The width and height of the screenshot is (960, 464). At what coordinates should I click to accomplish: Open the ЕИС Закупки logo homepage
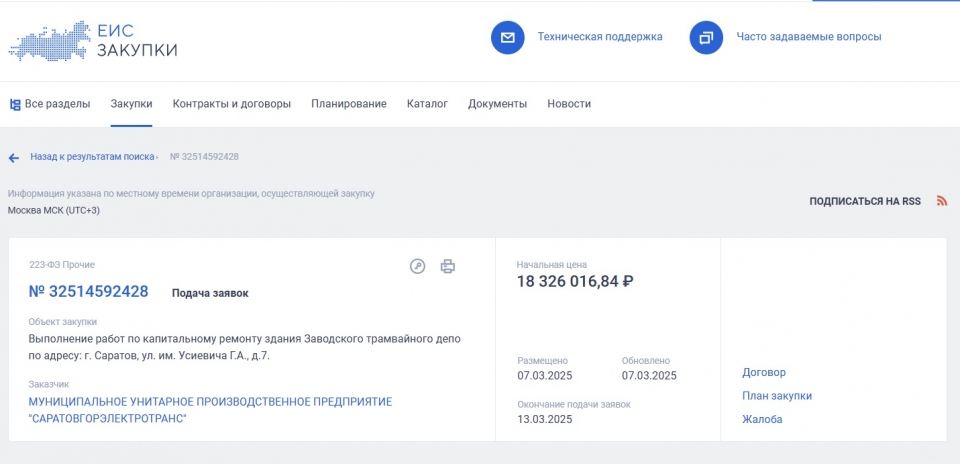pos(93,41)
